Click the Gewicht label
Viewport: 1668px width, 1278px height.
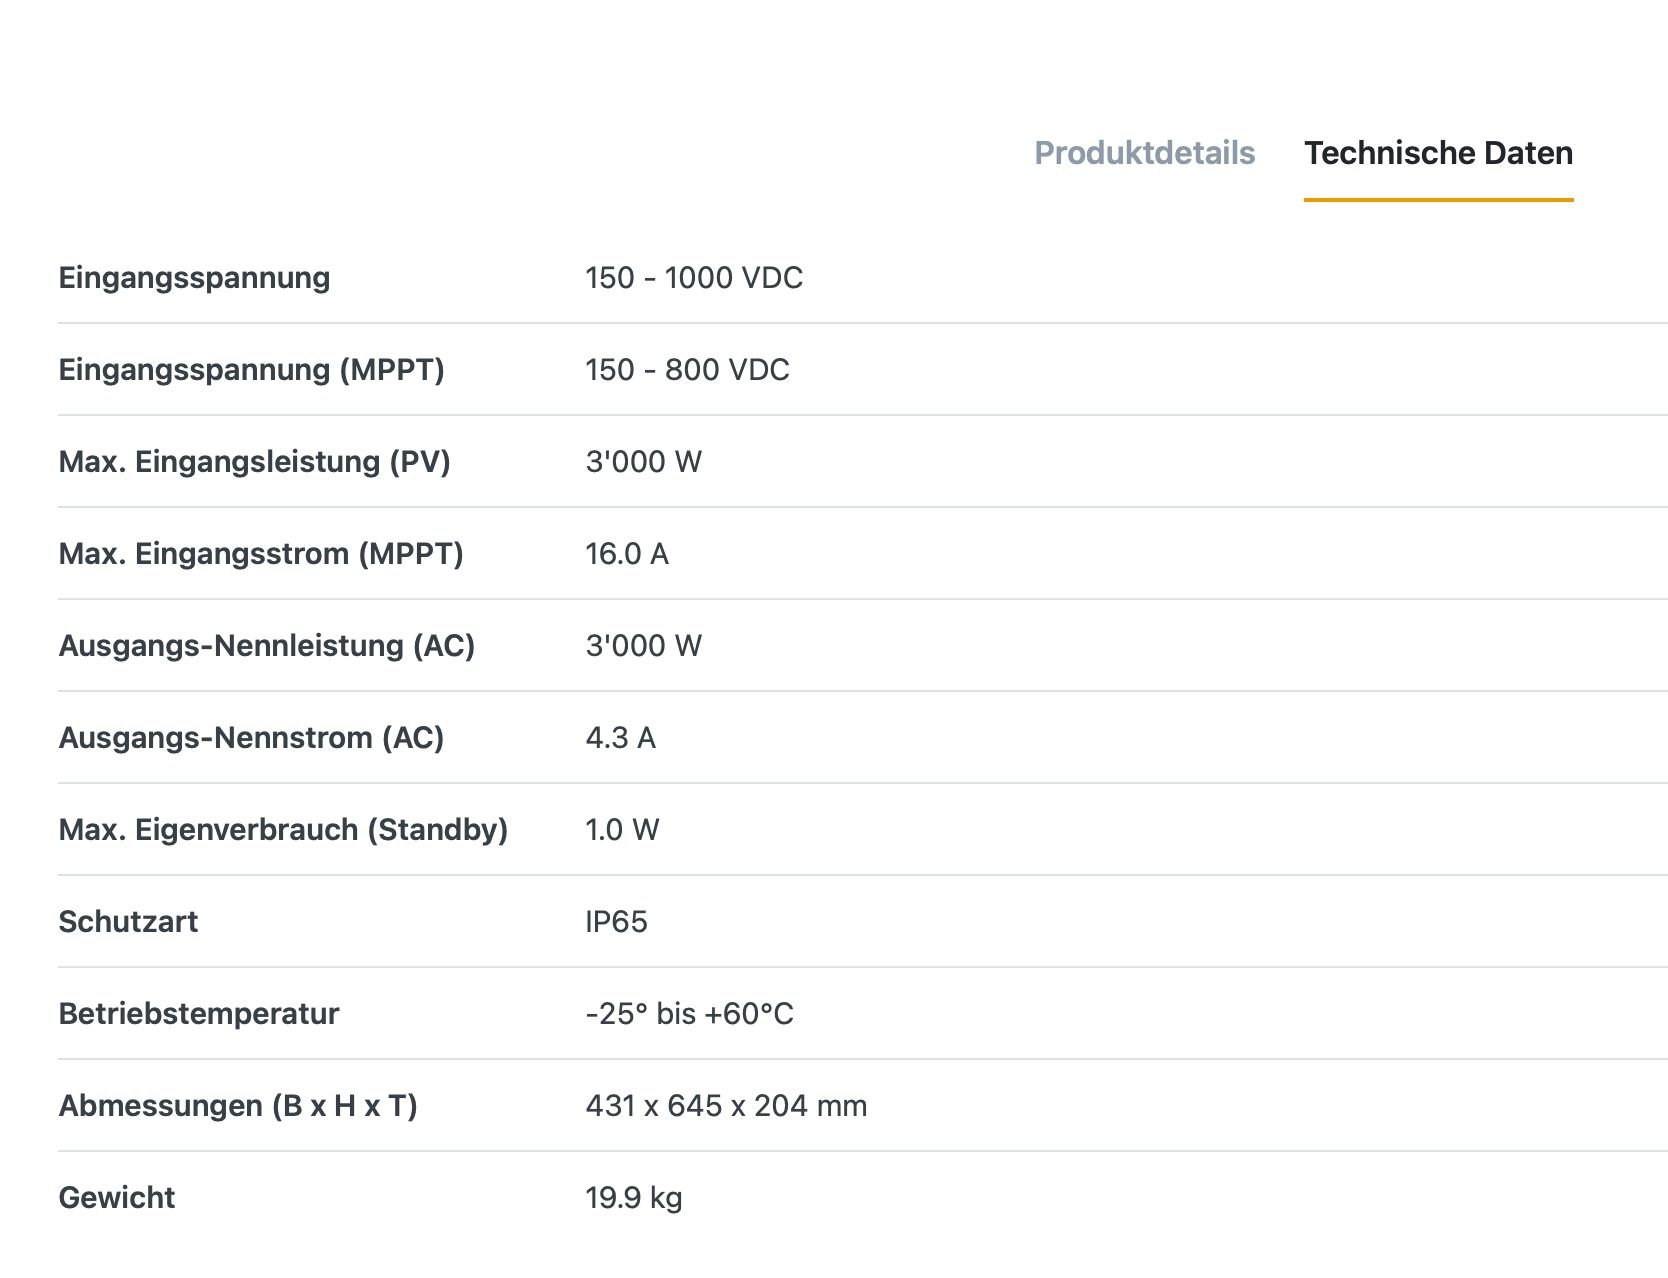click(x=117, y=1198)
